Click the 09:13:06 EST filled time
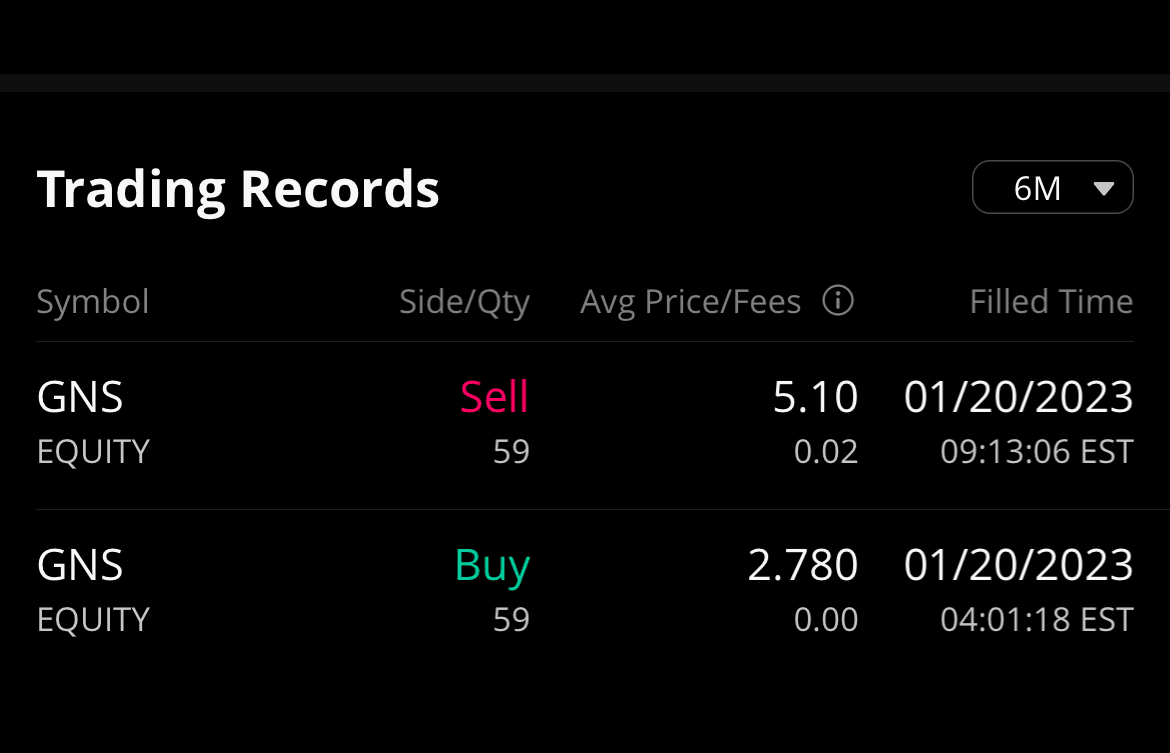The image size is (1170, 753). coord(1037,452)
